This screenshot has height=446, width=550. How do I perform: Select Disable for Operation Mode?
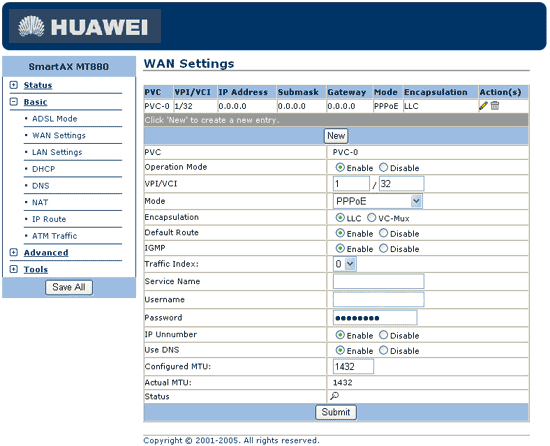383,168
